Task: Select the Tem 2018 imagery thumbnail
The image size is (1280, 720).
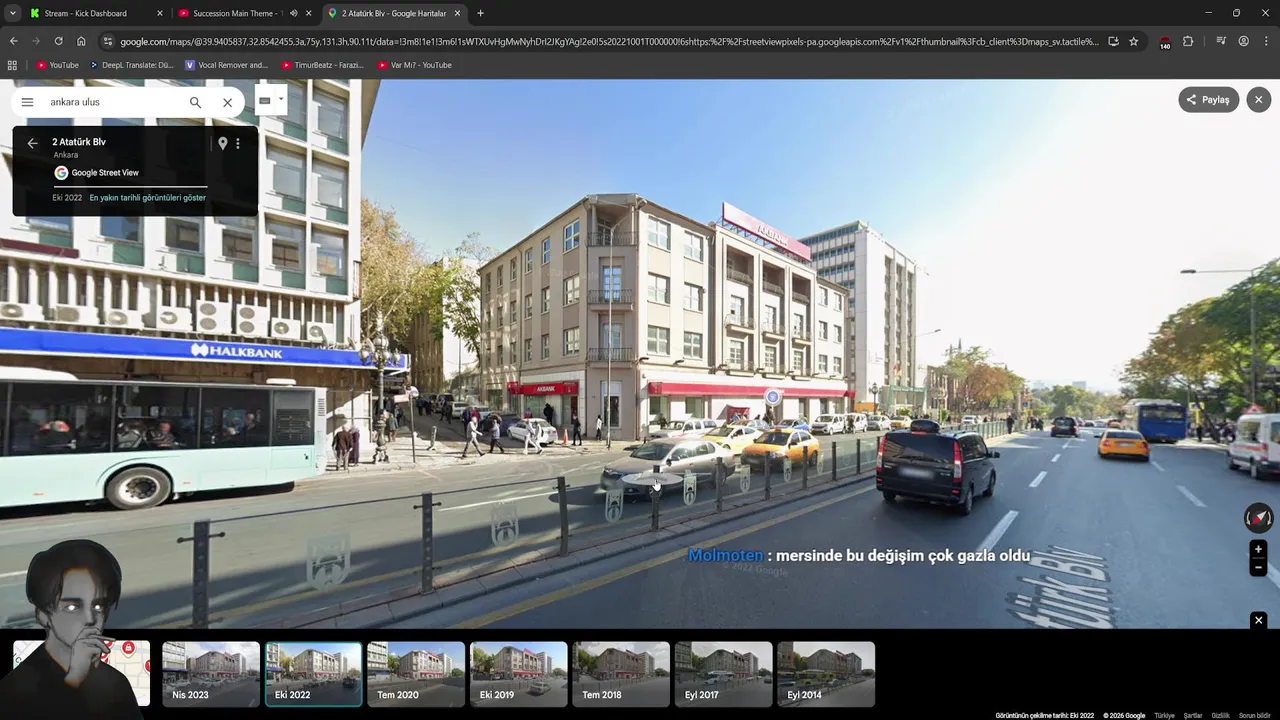Action: coord(621,674)
